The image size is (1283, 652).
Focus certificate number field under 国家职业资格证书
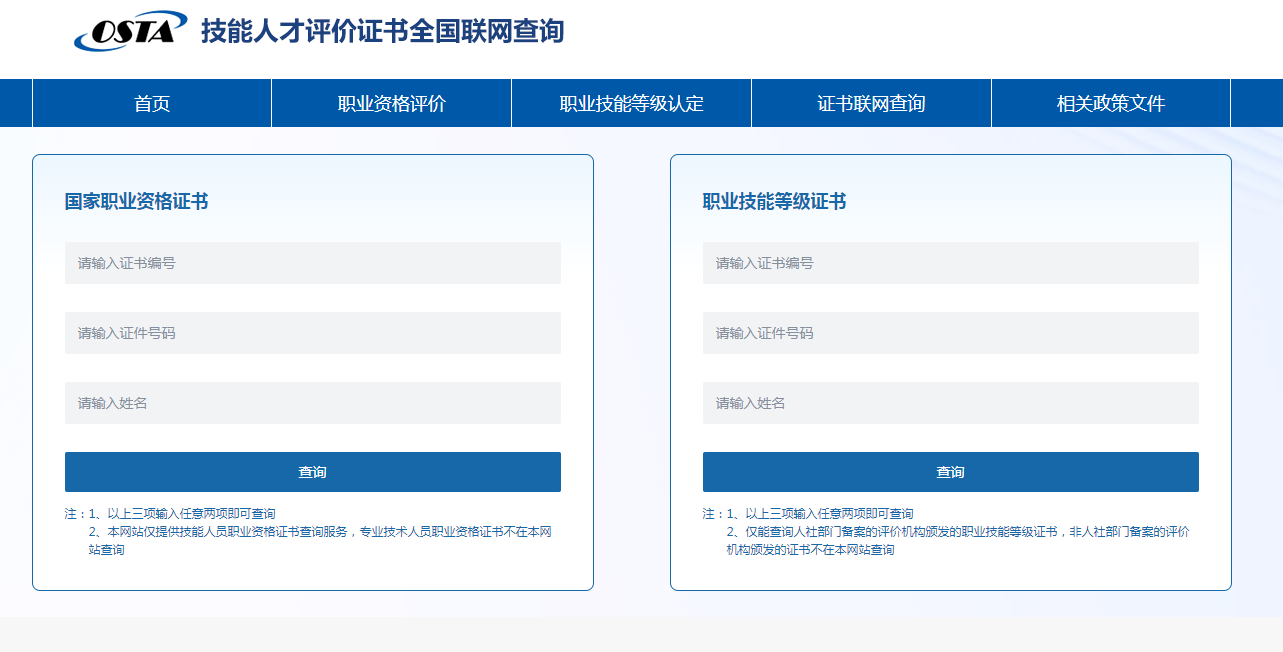(312, 263)
